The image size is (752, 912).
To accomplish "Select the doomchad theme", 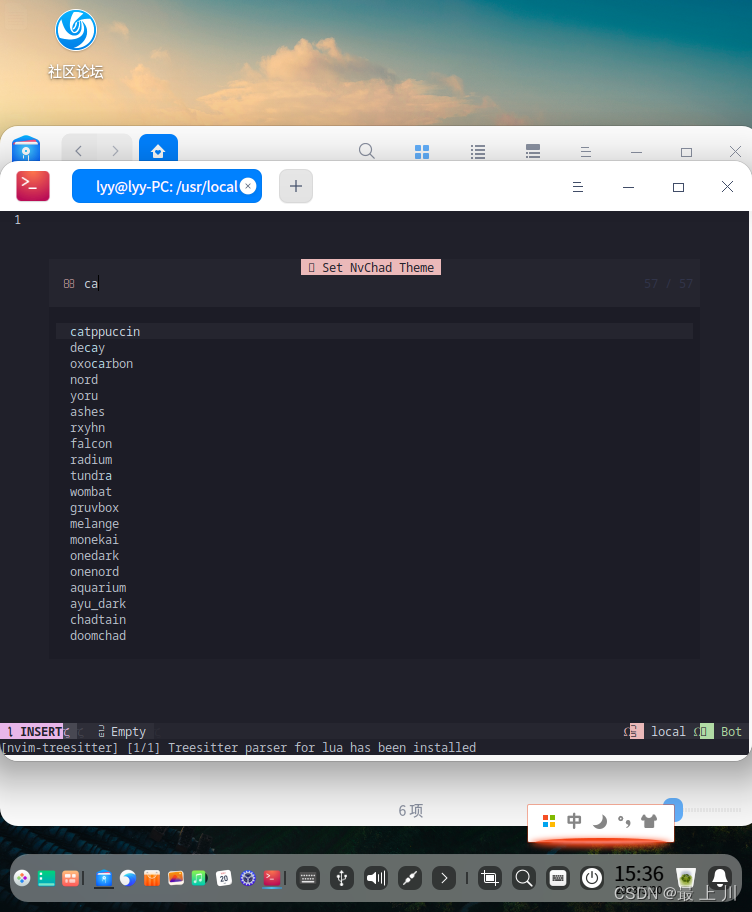I will (98, 636).
